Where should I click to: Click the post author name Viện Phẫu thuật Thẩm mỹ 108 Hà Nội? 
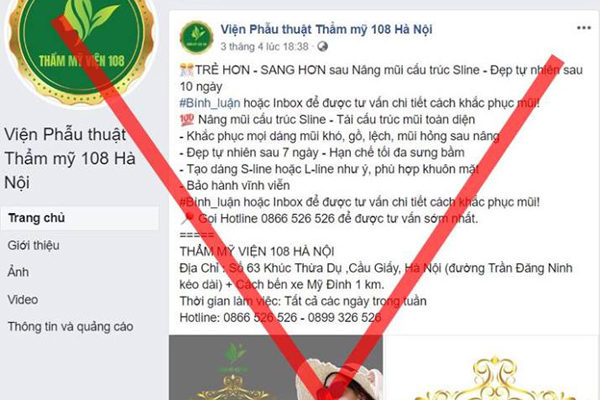click(326, 29)
